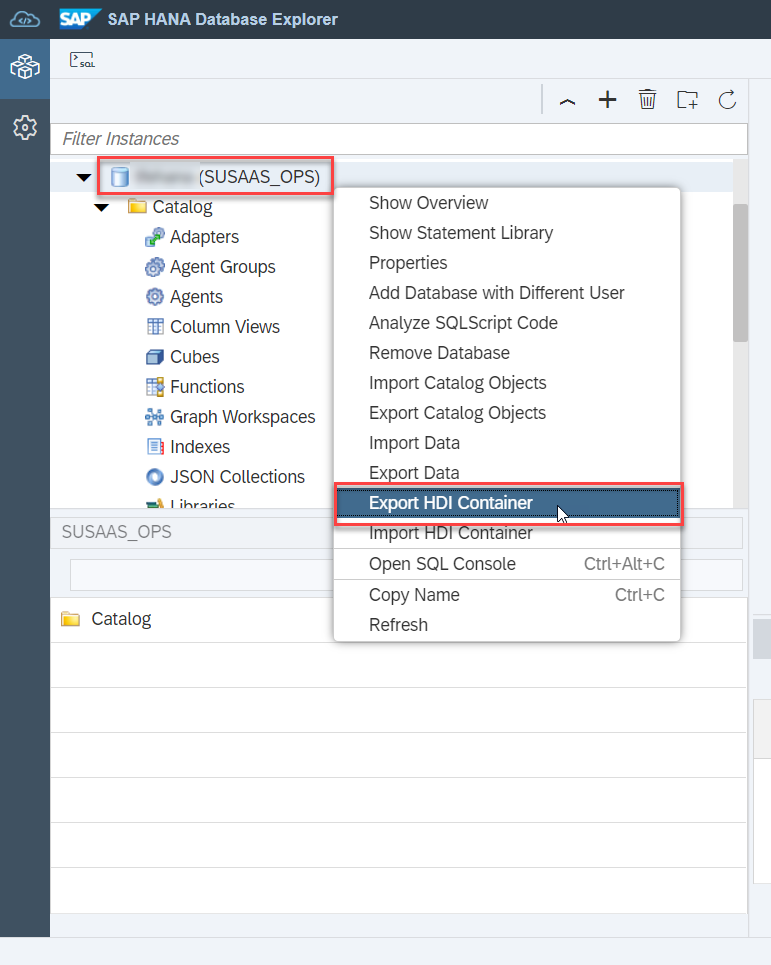This screenshot has height=965, width=771.
Task: Select the Column Views label
Action: click(225, 327)
